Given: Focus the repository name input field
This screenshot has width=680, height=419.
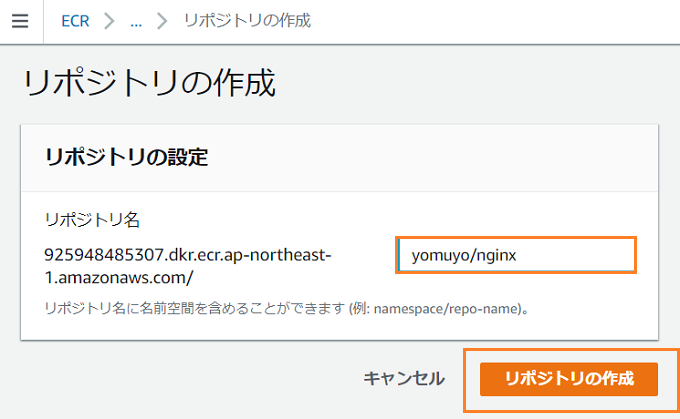Looking at the screenshot, I should 516,255.
